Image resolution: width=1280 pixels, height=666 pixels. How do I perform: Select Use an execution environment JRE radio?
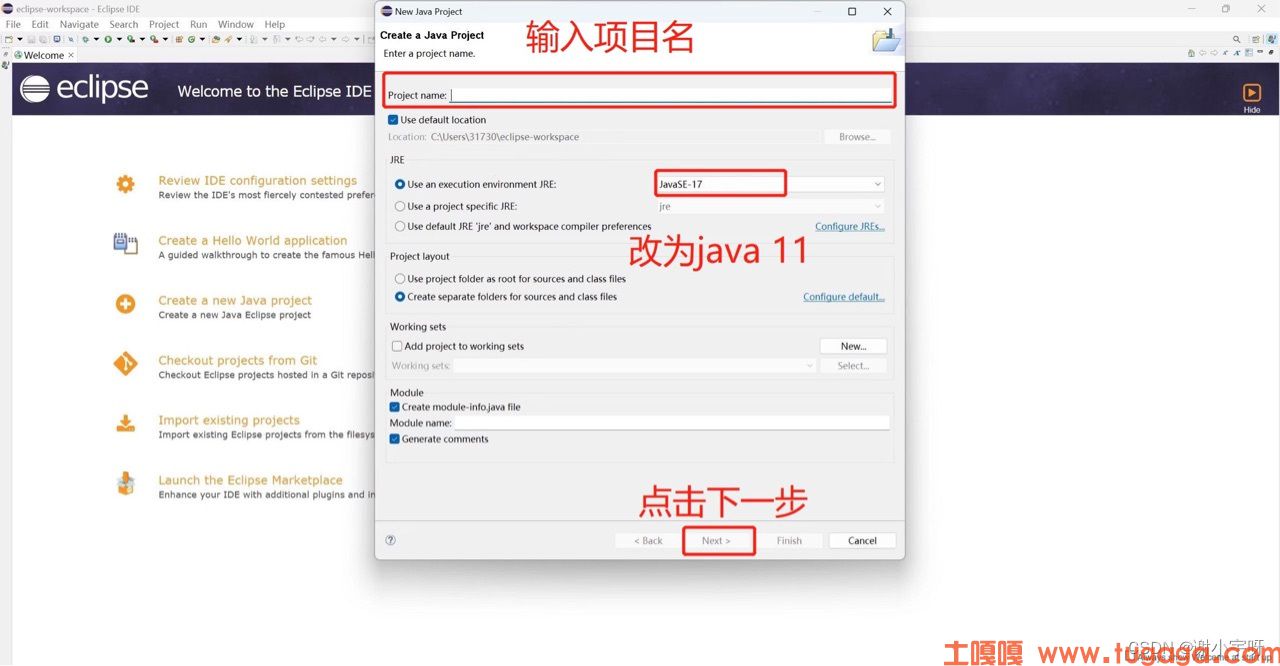pos(400,185)
